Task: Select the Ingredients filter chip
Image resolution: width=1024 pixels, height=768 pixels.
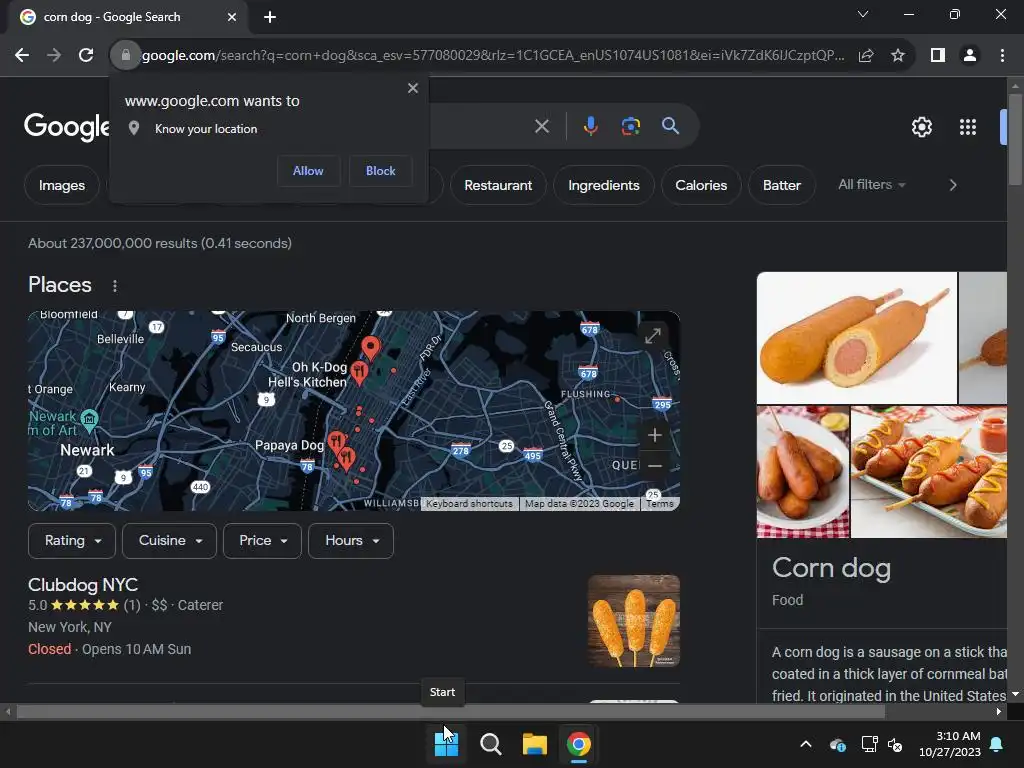Action: (603, 185)
